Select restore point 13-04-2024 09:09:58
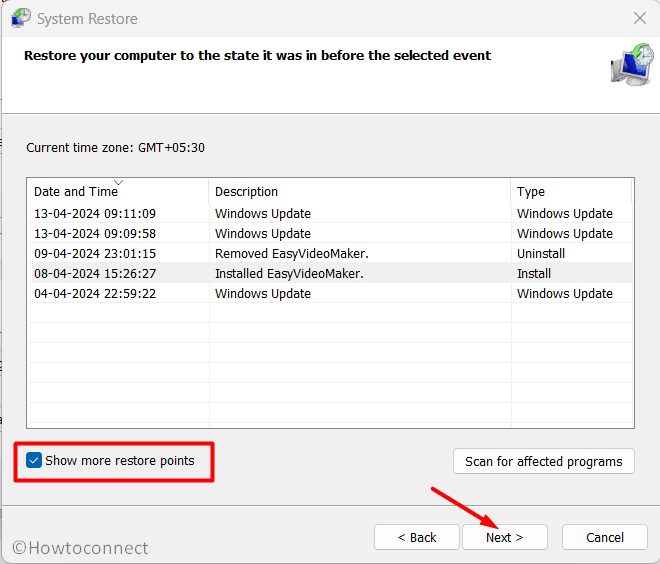This screenshot has width=660, height=564. (95, 233)
